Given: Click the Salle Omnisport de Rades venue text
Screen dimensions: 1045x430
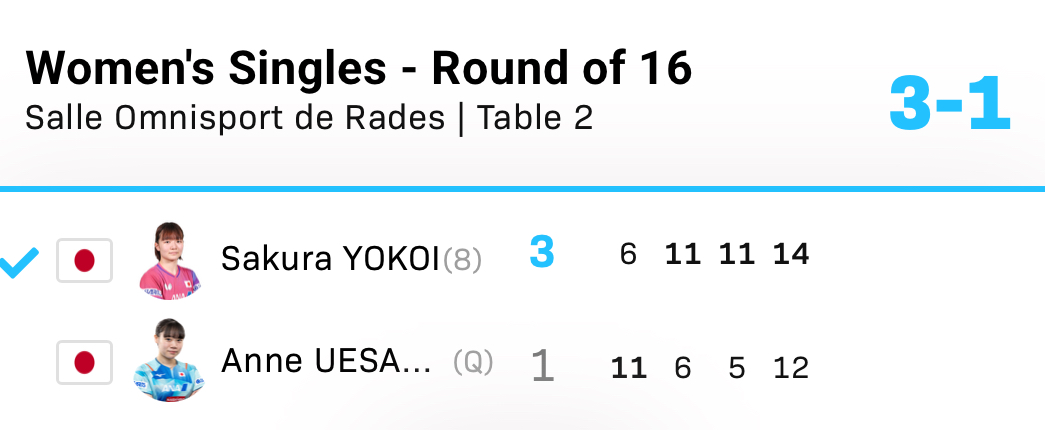Looking at the screenshot, I should click(x=234, y=118).
